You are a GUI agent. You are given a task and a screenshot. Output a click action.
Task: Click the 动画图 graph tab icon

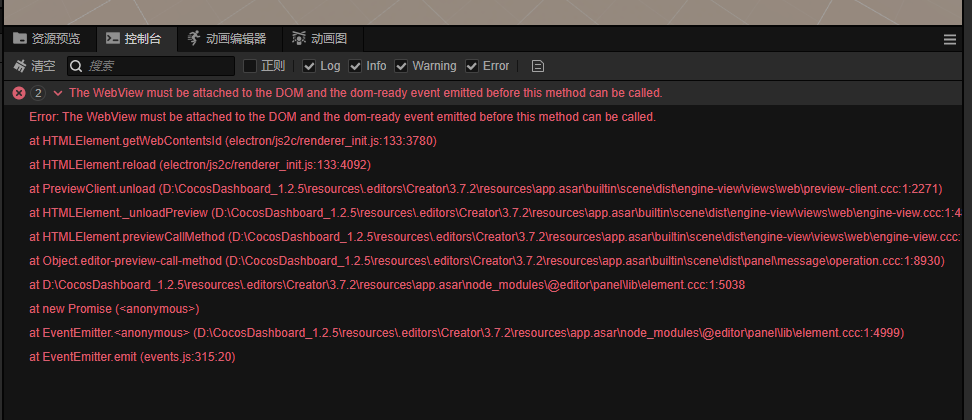coord(299,39)
